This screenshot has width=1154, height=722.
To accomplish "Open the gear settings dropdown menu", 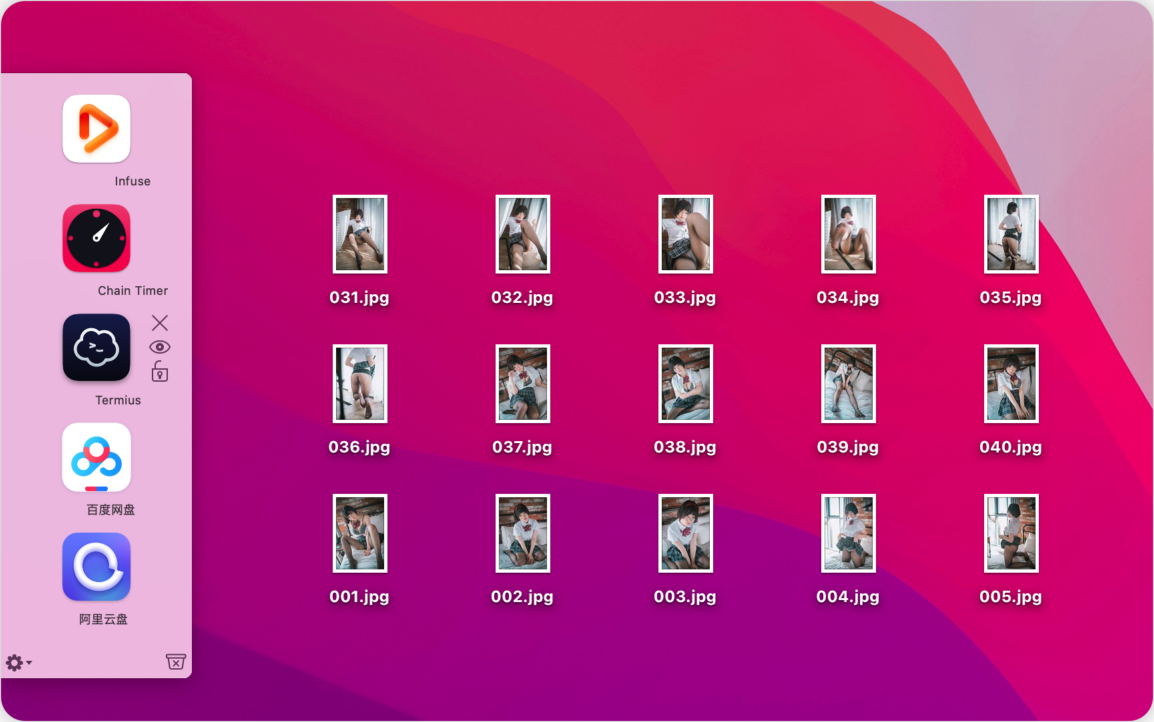I will (18, 662).
